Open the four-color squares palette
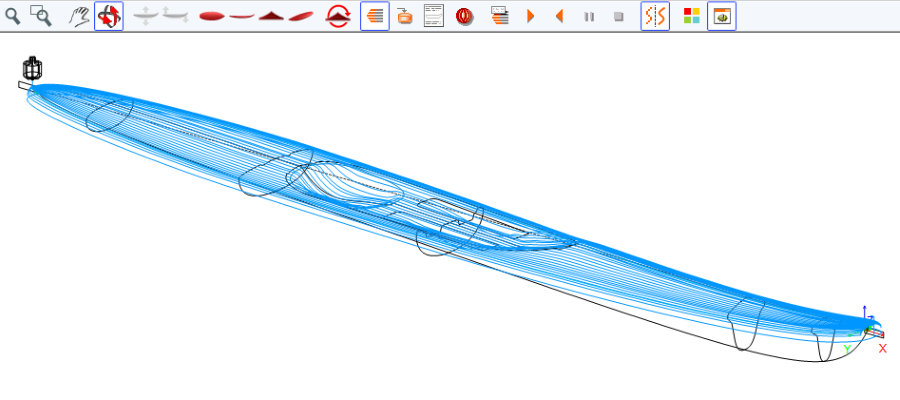 (x=692, y=16)
